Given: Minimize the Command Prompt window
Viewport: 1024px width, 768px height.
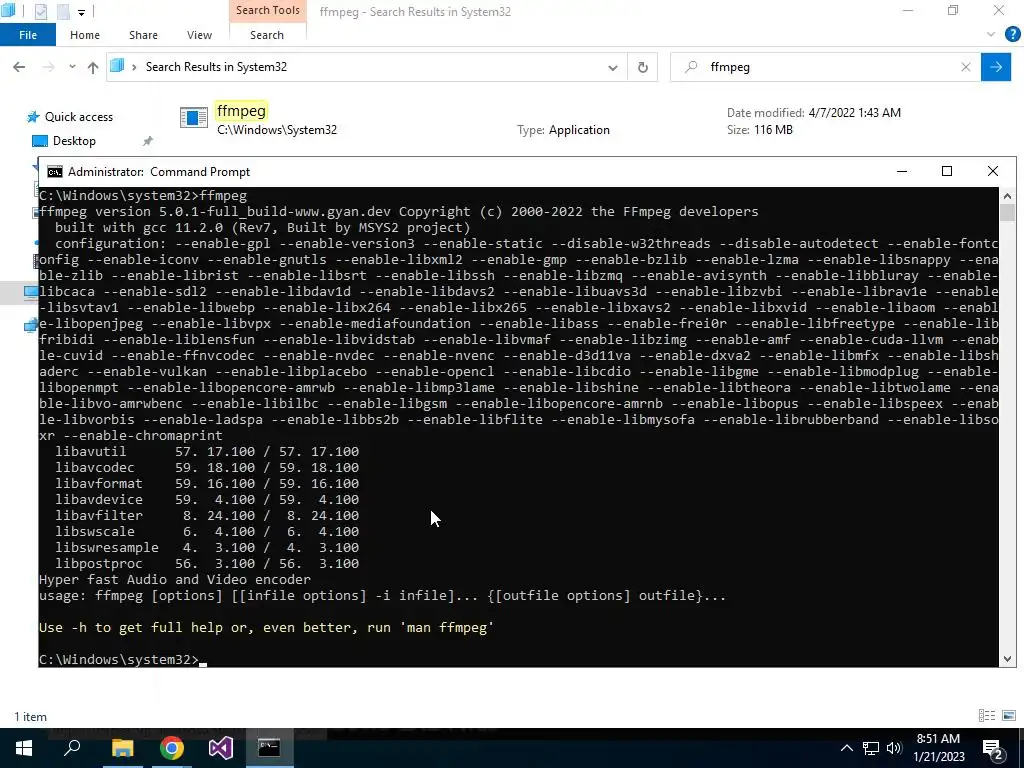Looking at the screenshot, I should (x=902, y=171).
